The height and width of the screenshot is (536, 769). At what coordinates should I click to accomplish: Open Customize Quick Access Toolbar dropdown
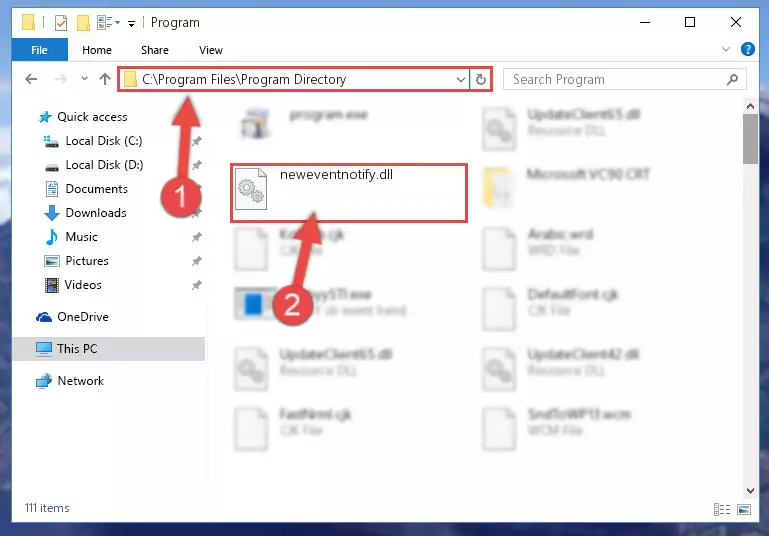(x=131, y=23)
